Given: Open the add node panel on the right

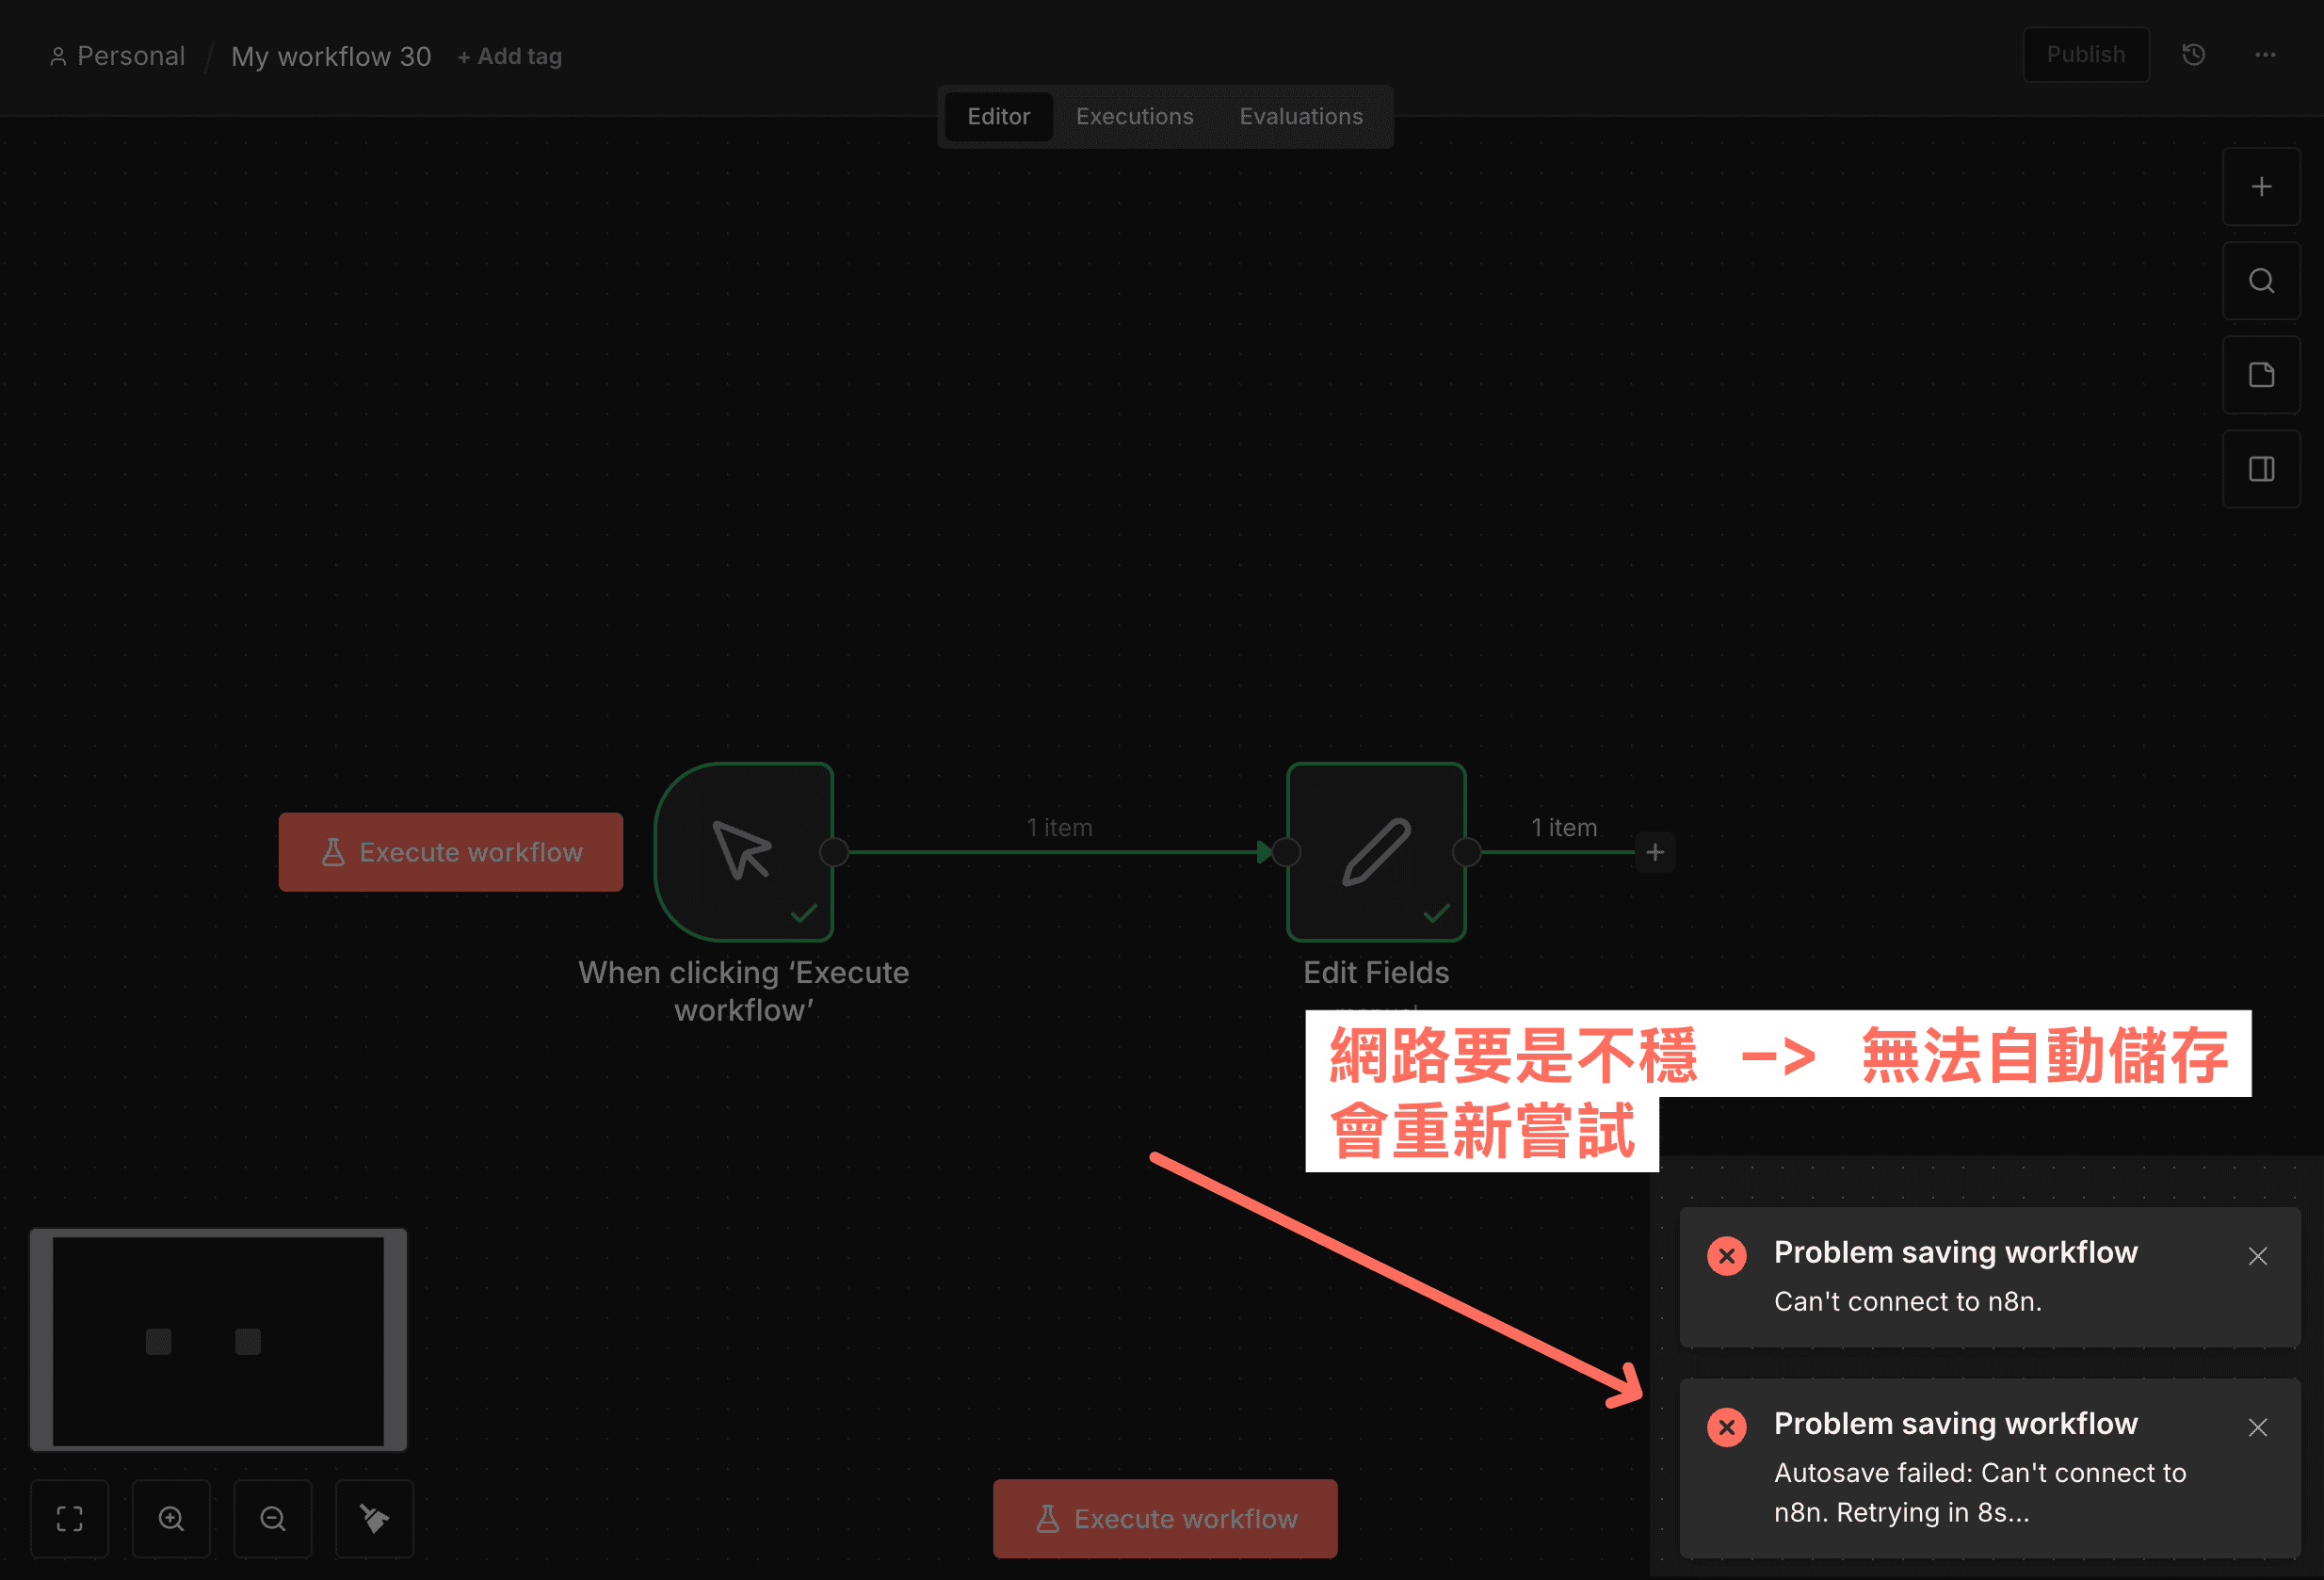Looking at the screenshot, I should click(2261, 186).
